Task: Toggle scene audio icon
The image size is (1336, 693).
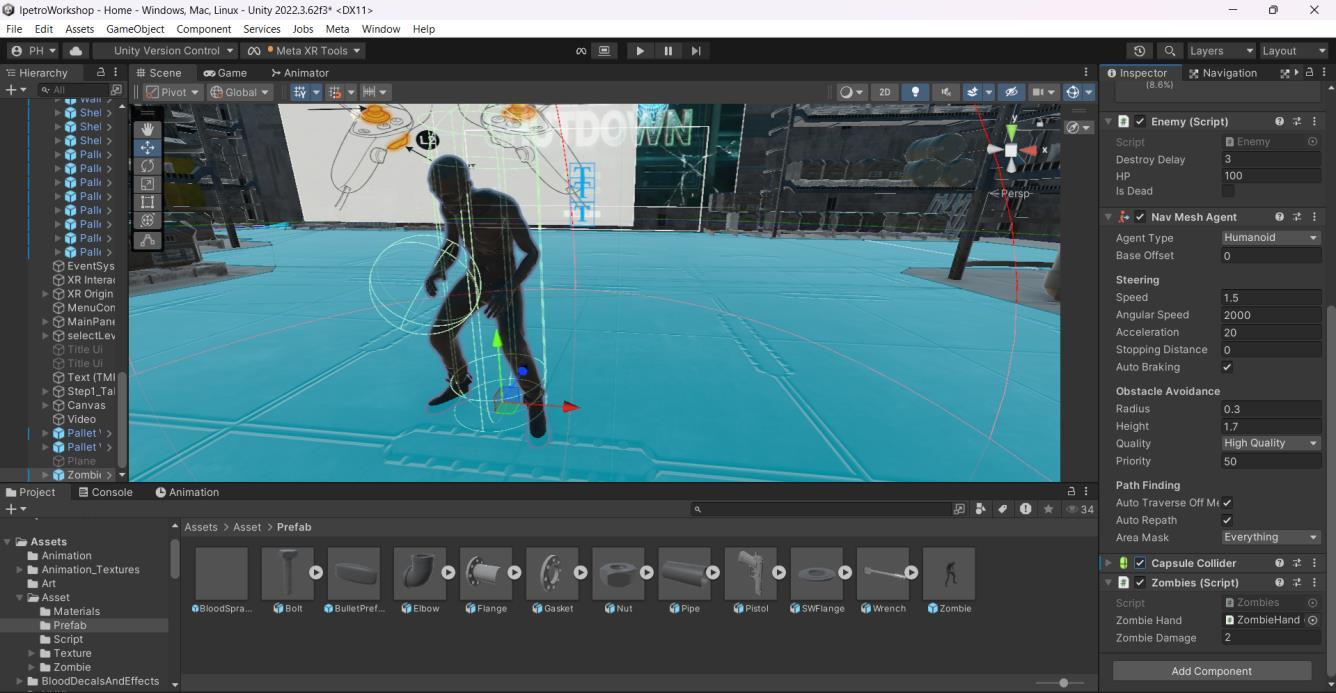Action: [x=946, y=92]
